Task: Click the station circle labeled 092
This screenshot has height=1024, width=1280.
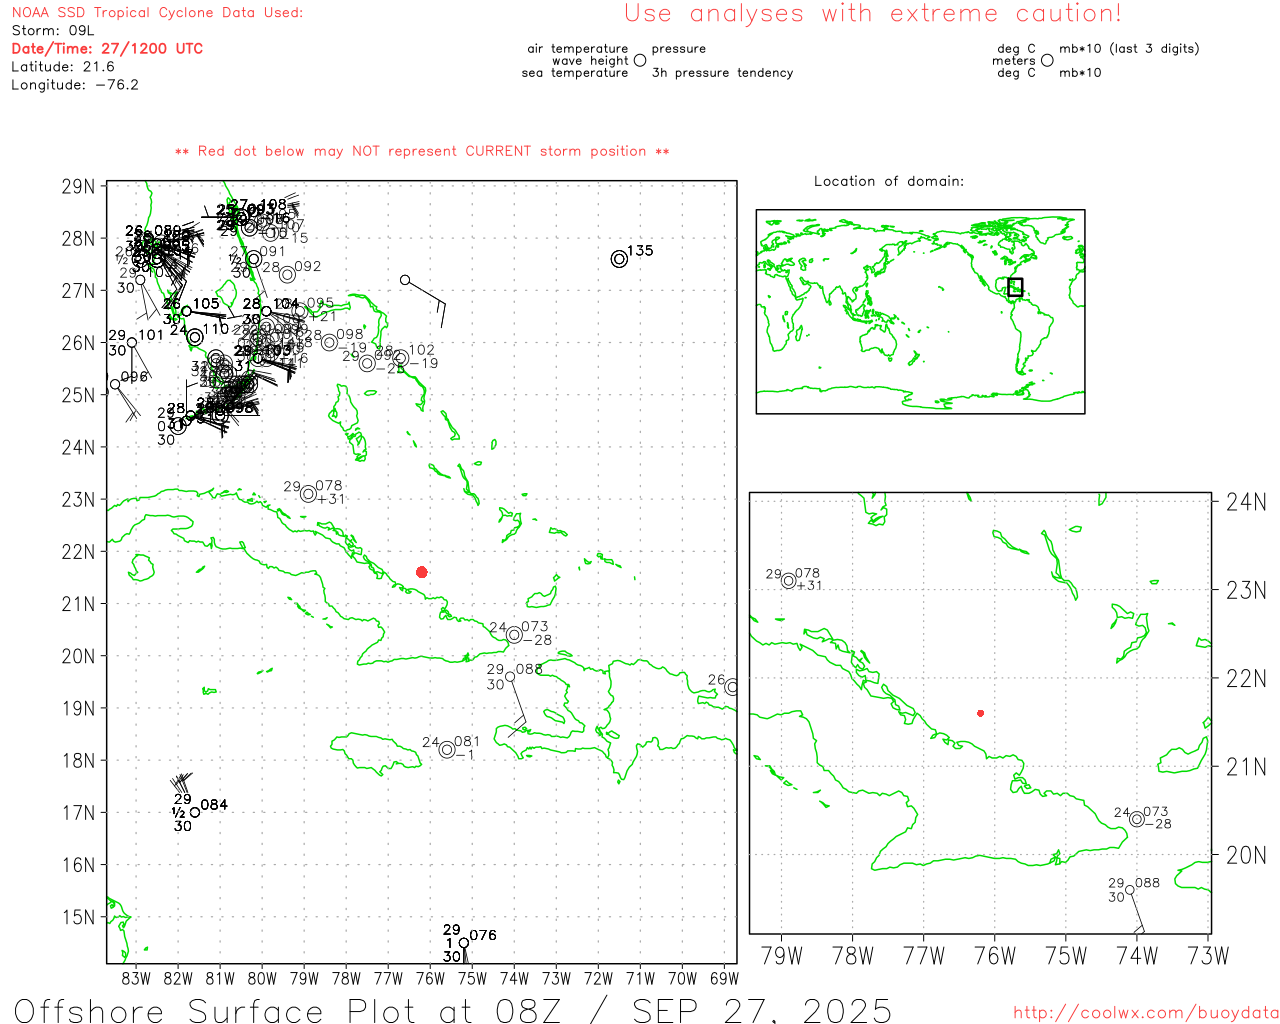Action: (x=287, y=274)
